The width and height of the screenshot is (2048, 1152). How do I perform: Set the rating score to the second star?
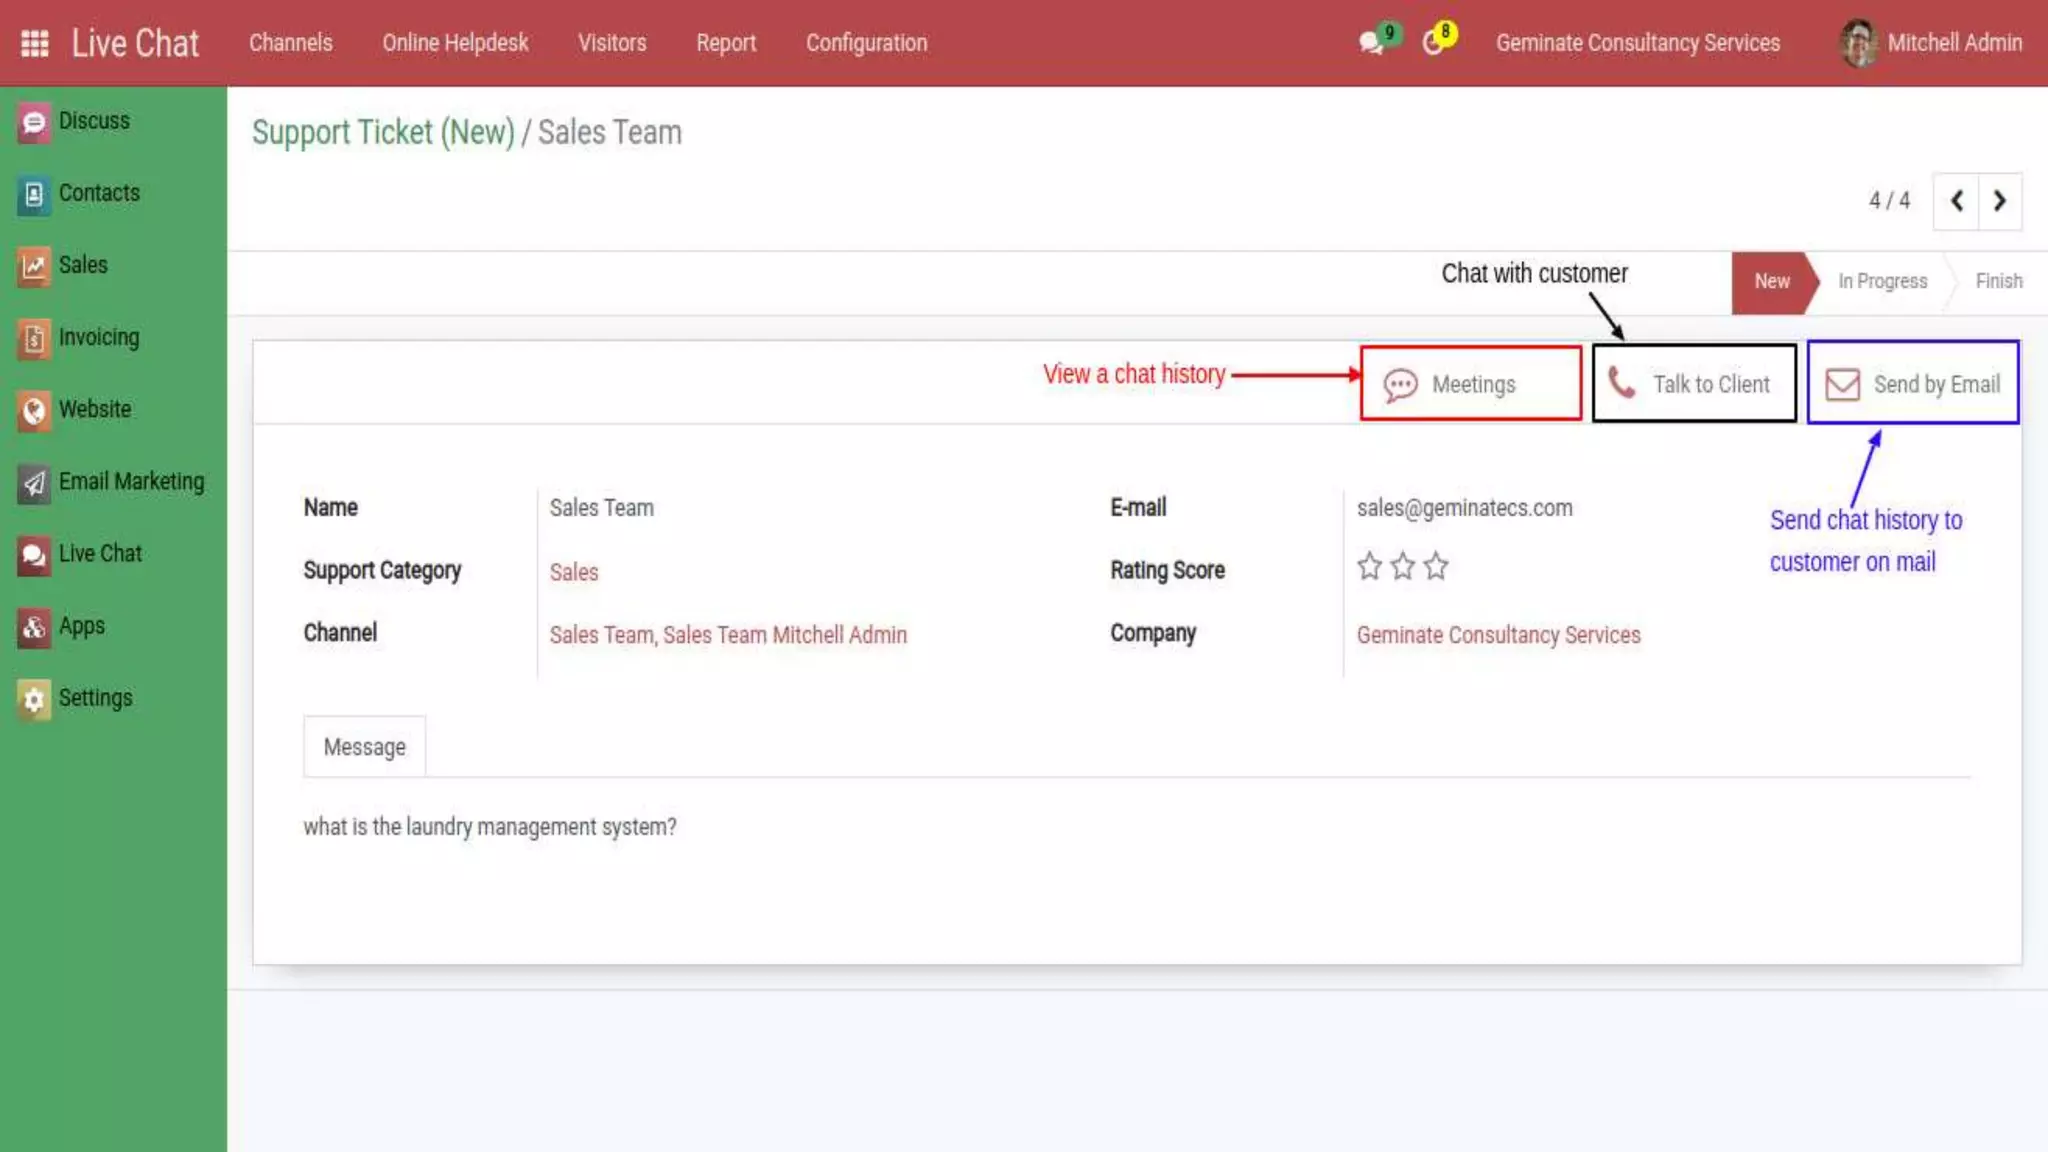click(x=1403, y=567)
